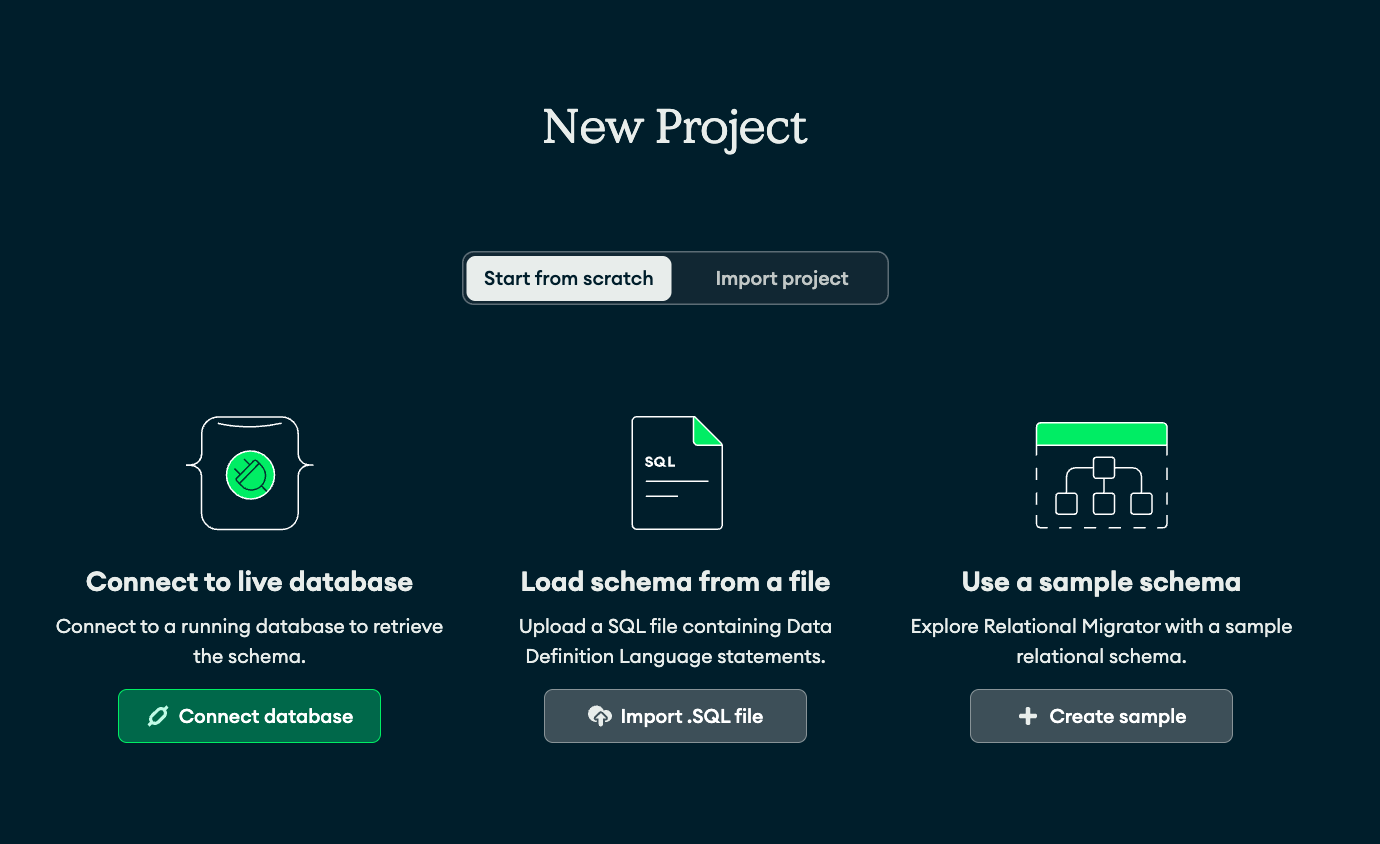Click the Explore Relational Migrator description text

[x=1101, y=641]
